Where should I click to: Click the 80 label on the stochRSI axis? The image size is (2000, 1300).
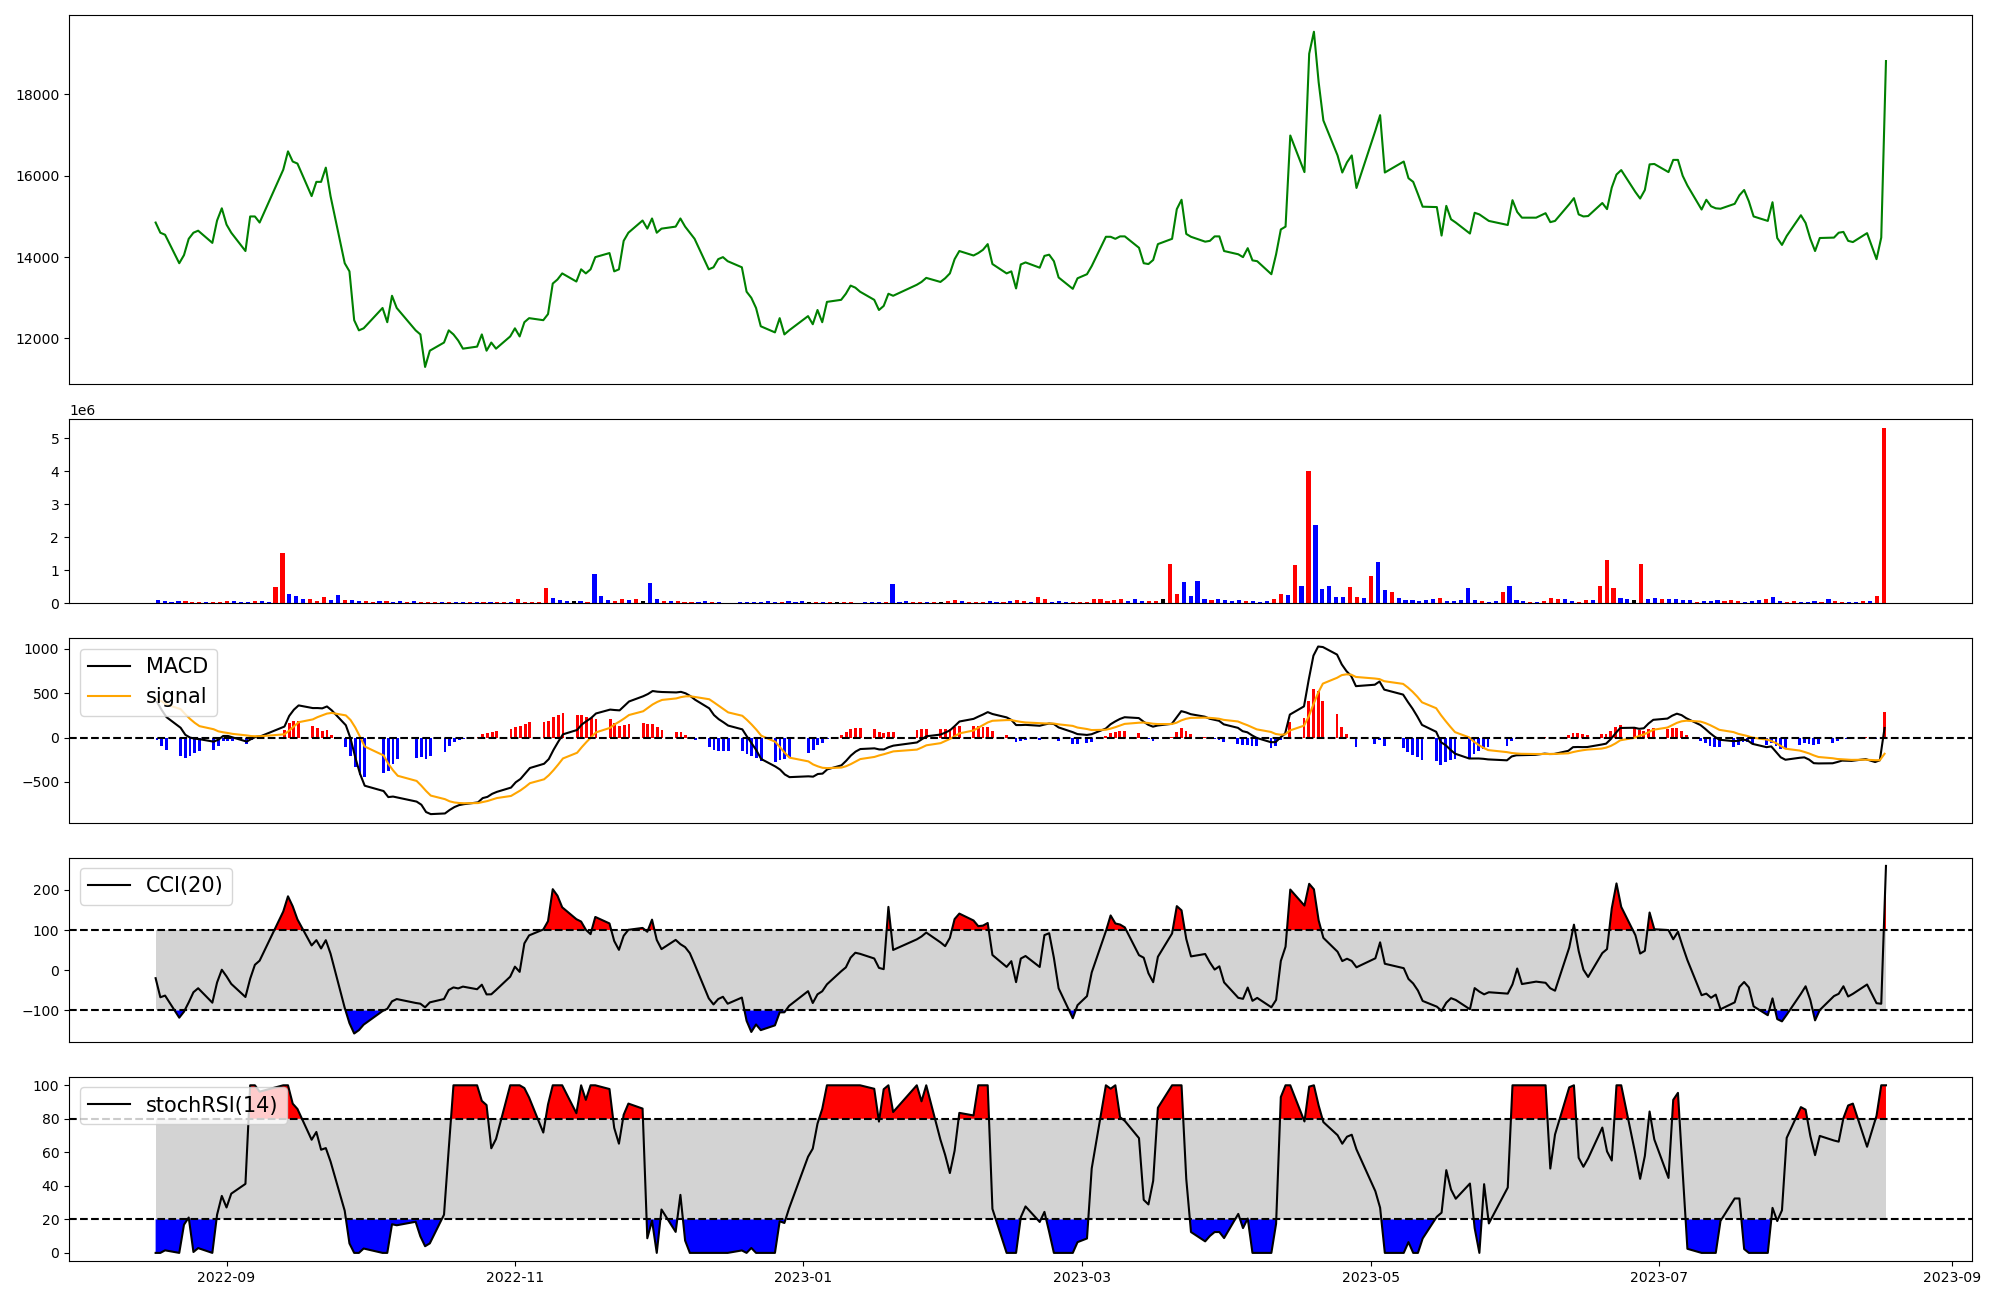[50, 1119]
